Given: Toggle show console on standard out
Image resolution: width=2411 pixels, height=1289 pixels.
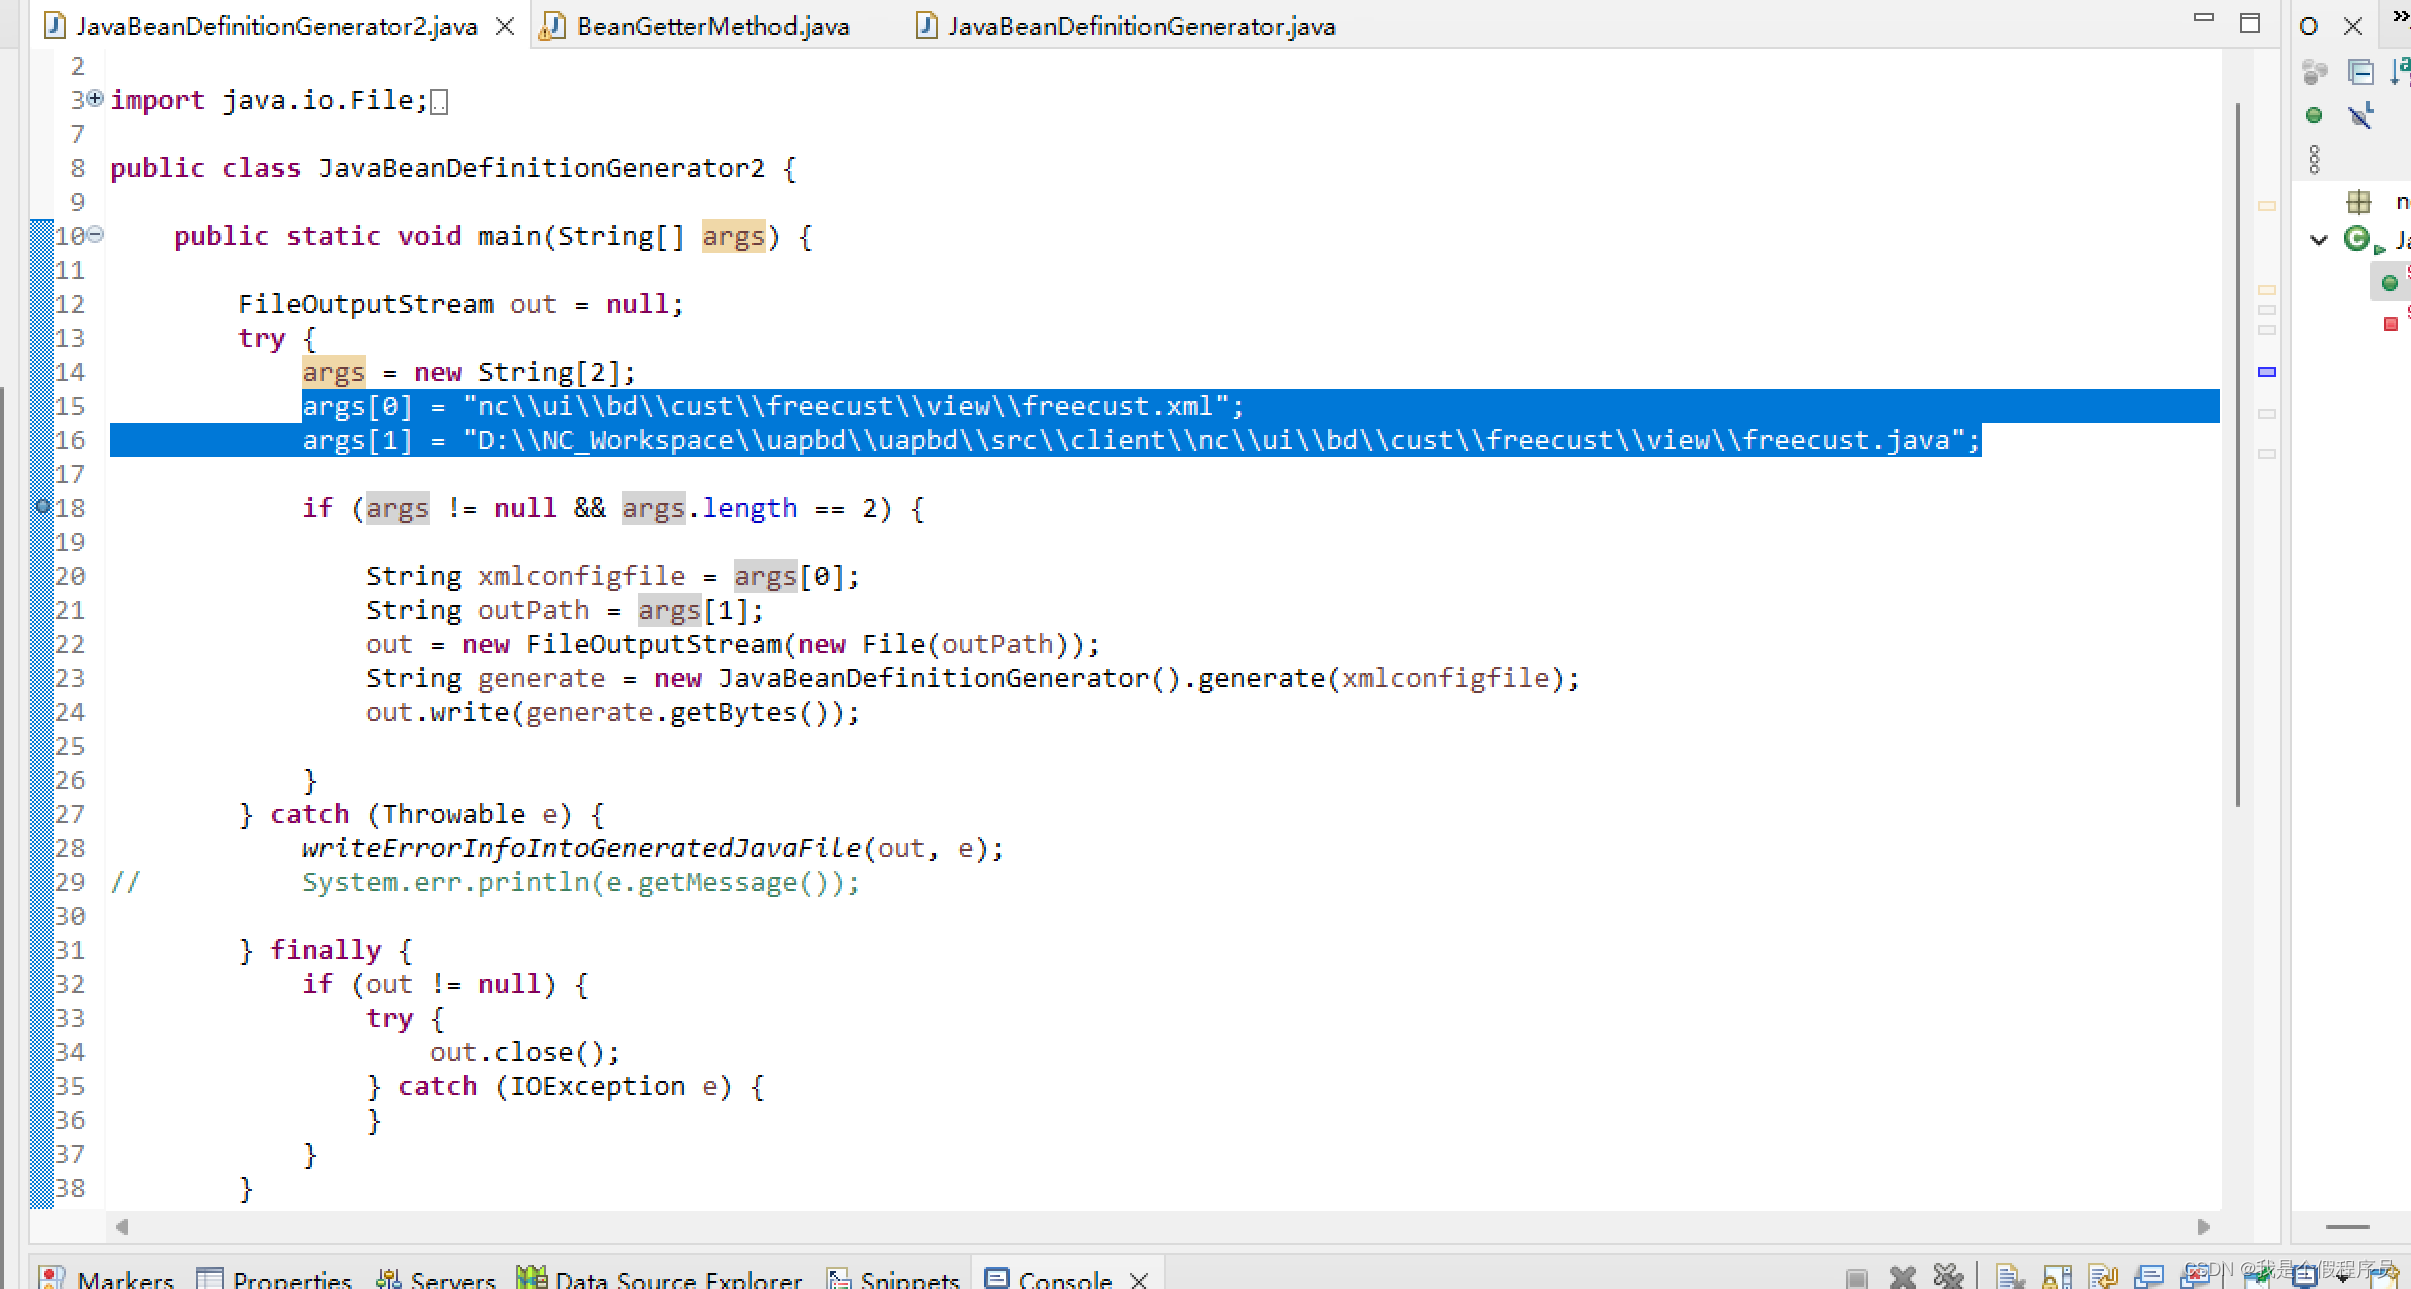Looking at the screenshot, I should point(2149,1277).
